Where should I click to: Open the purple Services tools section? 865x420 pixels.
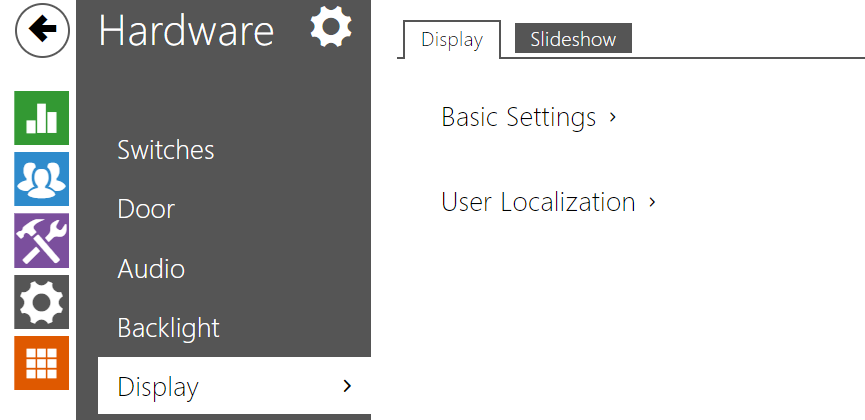coord(41,241)
